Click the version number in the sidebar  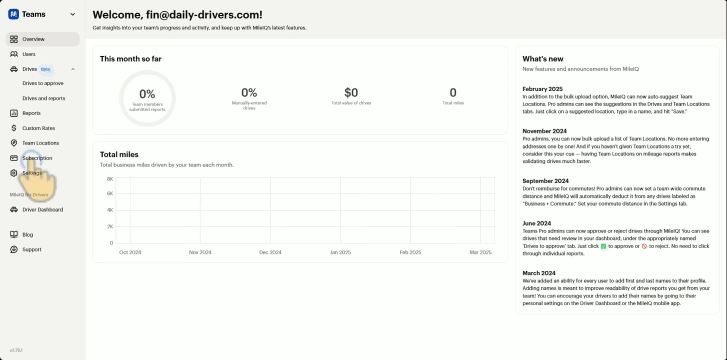(16, 351)
